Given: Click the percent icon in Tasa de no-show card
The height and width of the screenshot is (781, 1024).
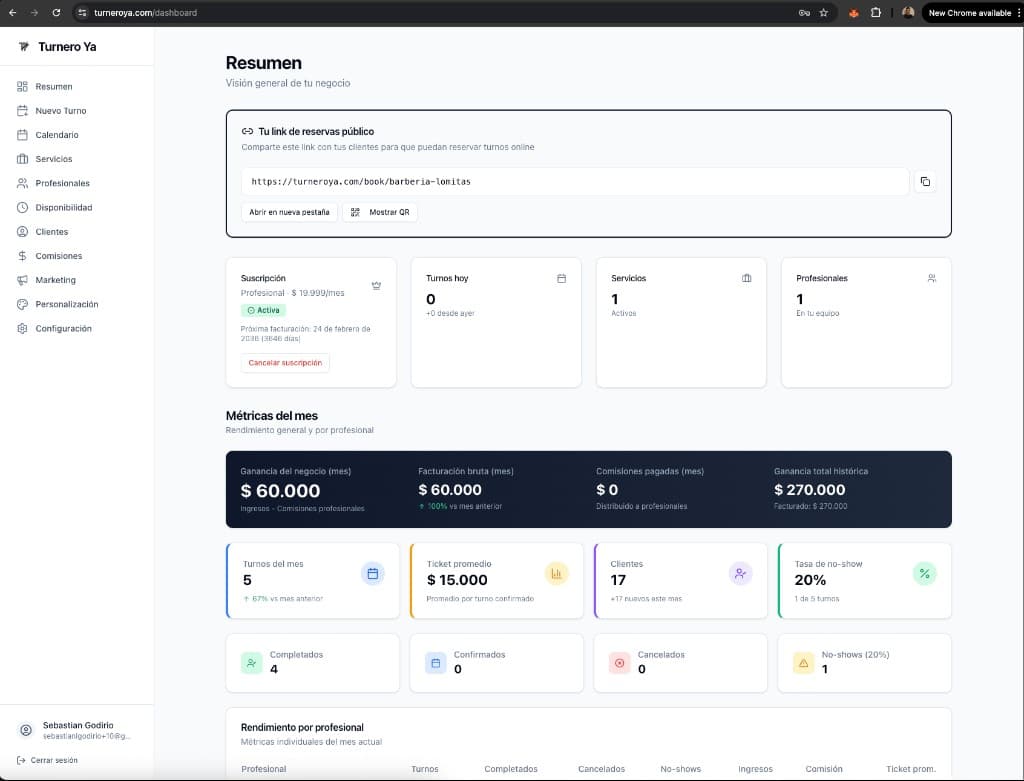Looking at the screenshot, I should tap(924, 573).
